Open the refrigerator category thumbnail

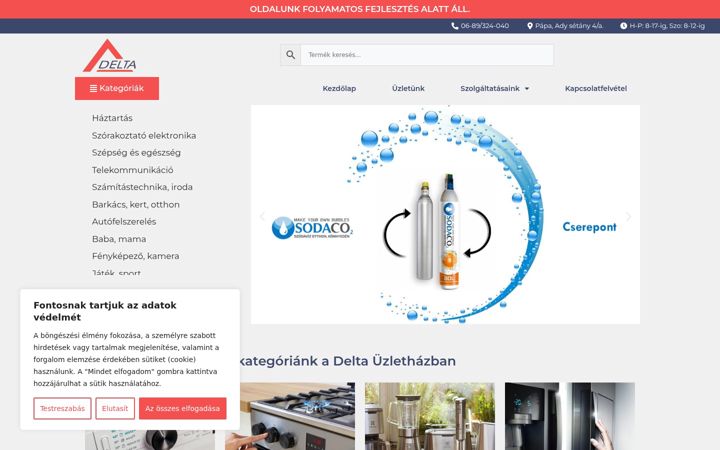tap(570, 416)
